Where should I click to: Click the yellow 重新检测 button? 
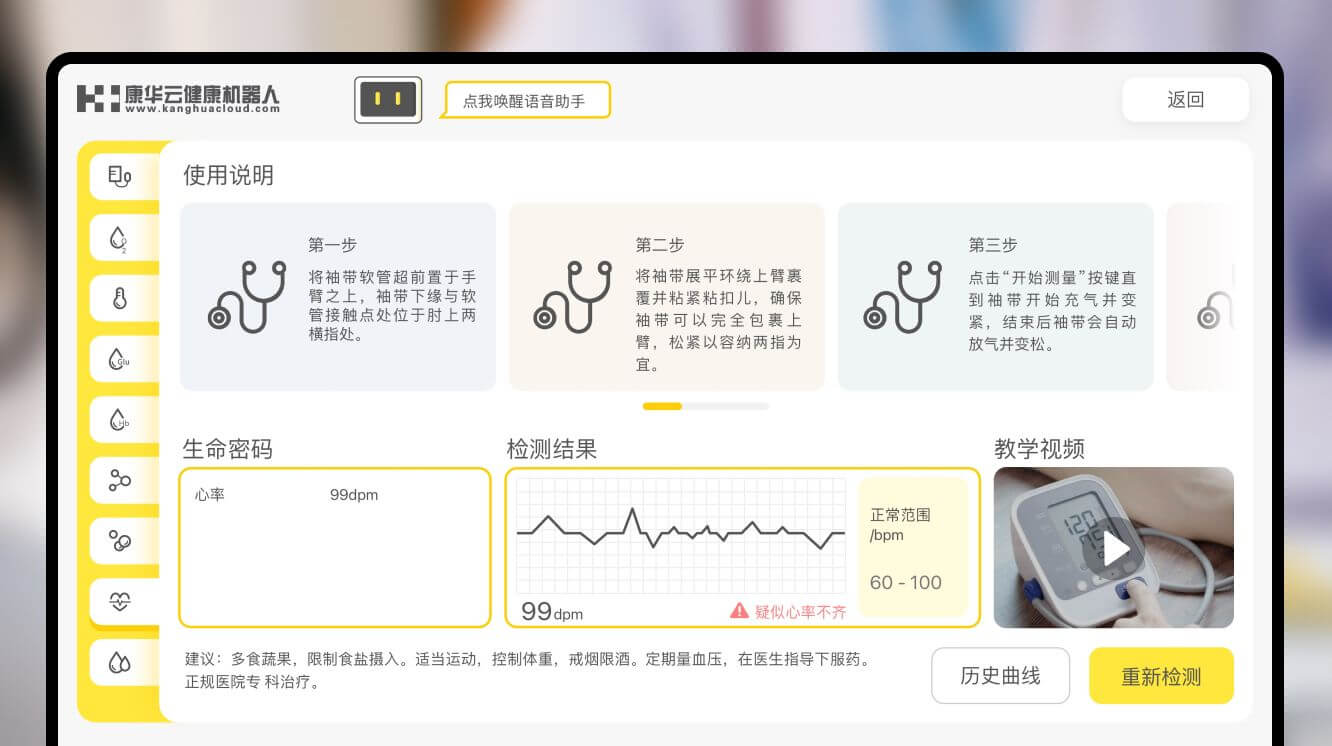click(x=1160, y=676)
